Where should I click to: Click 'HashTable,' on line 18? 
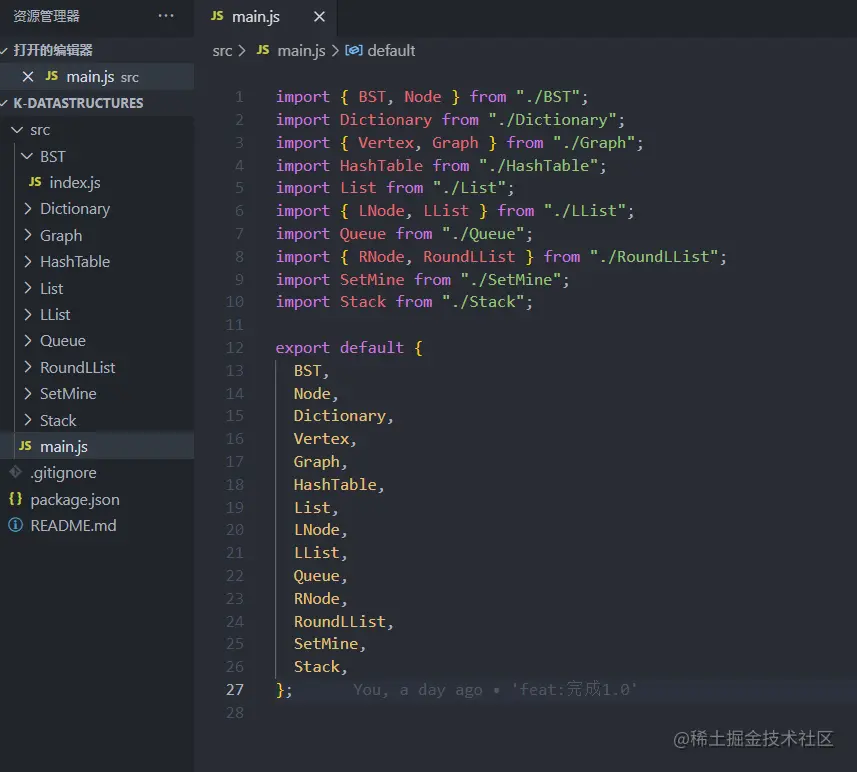coord(339,484)
